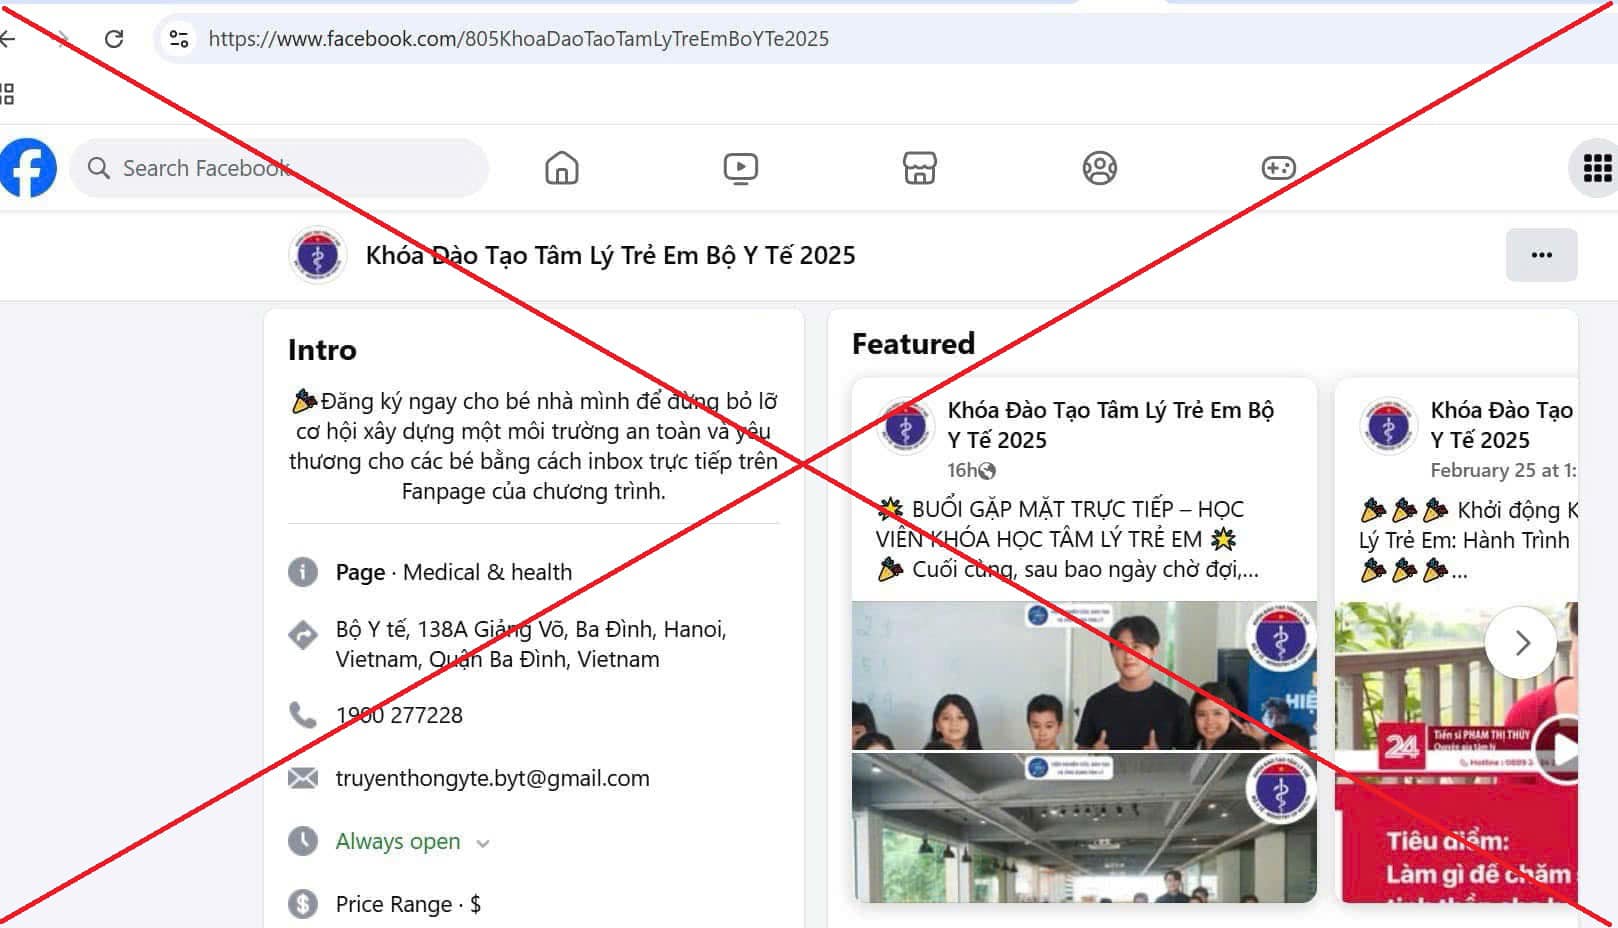Click the next arrow in Featured carousel
This screenshot has height=928, width=1618.
click(1521, 644)
